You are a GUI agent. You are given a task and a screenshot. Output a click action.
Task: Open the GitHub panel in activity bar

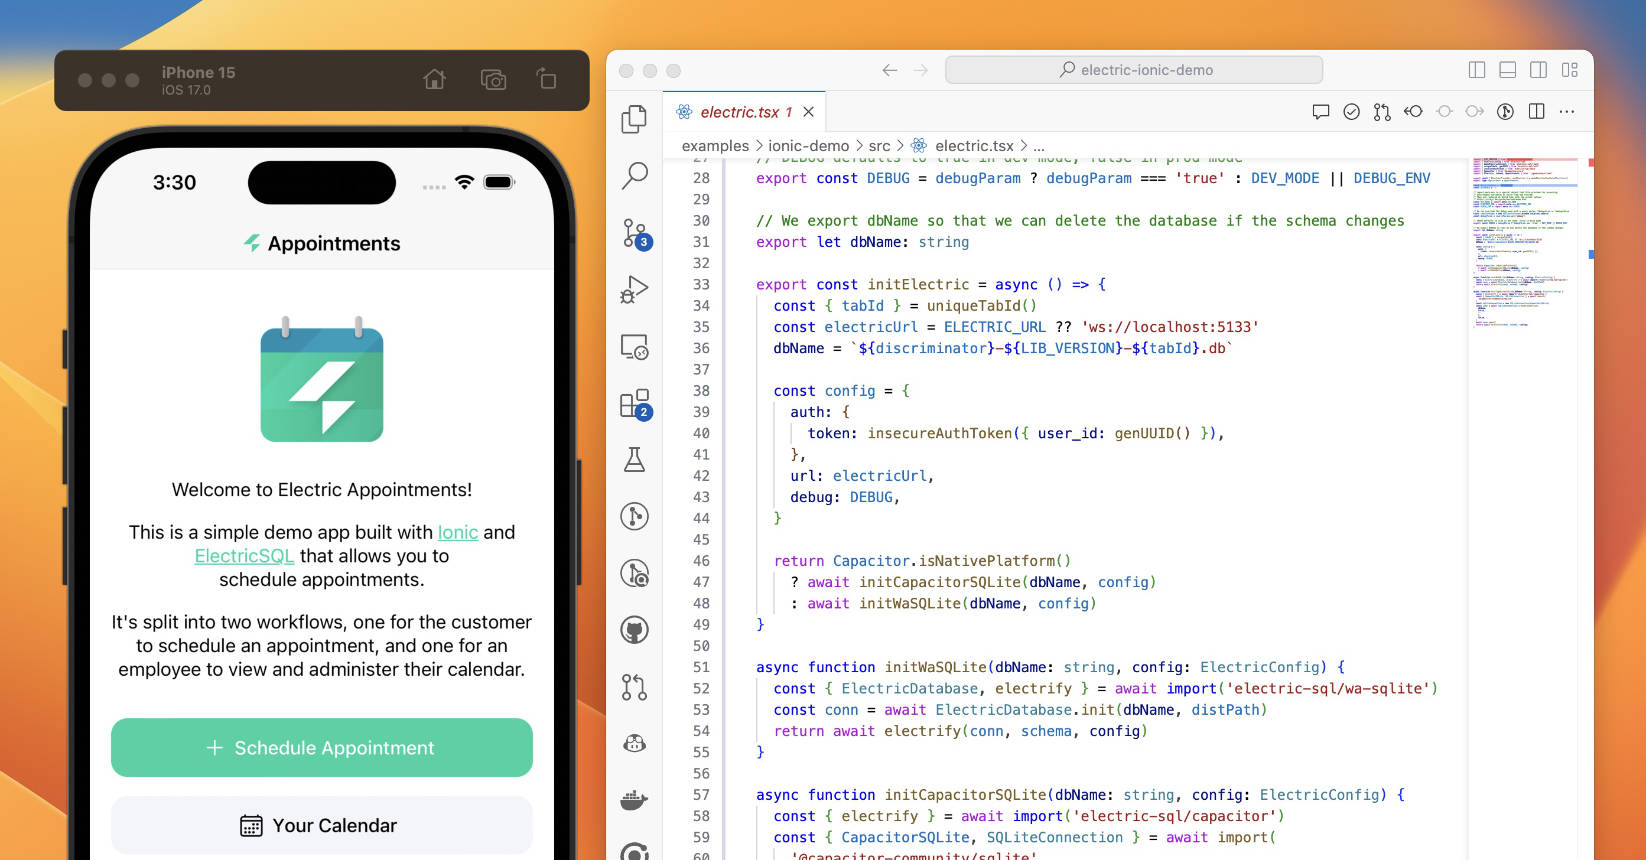634,630
